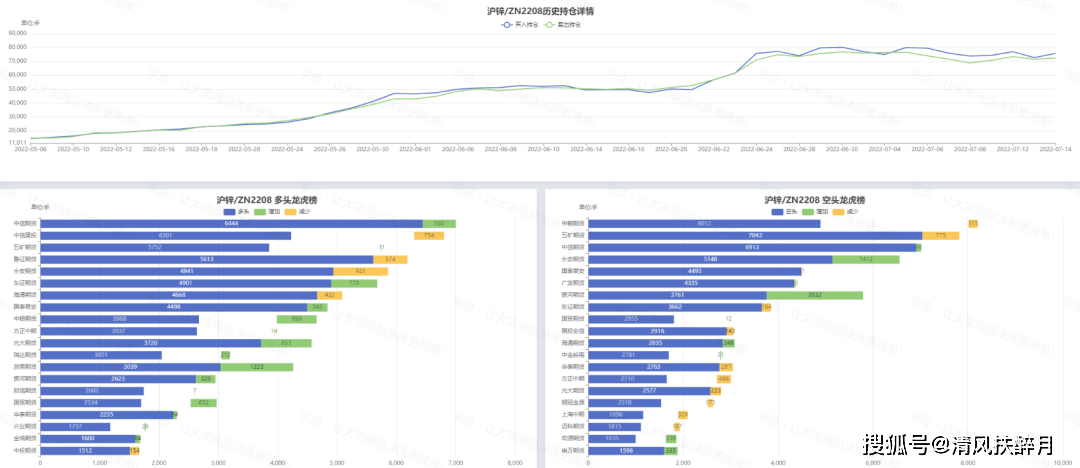Screen dimensions: 1080x468
Task: Select 中信期货 blue bar showing 6444
Action: pos(231,224)
